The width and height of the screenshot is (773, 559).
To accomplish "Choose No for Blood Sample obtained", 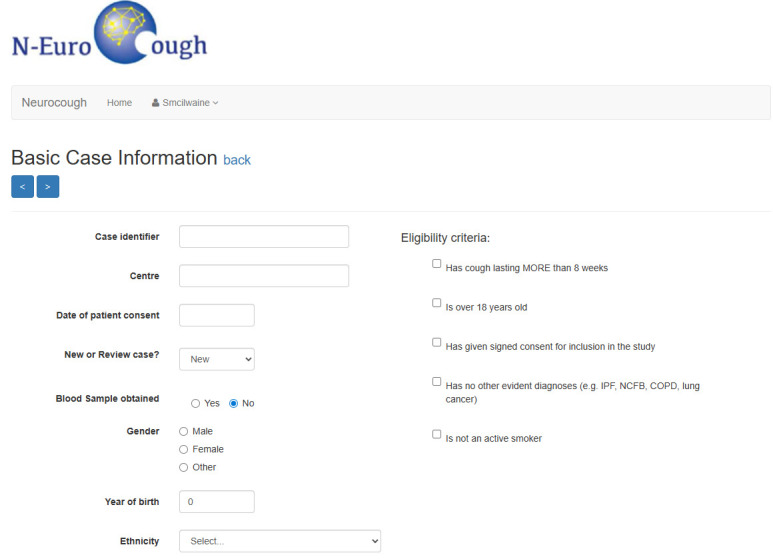I will point(234,403).
